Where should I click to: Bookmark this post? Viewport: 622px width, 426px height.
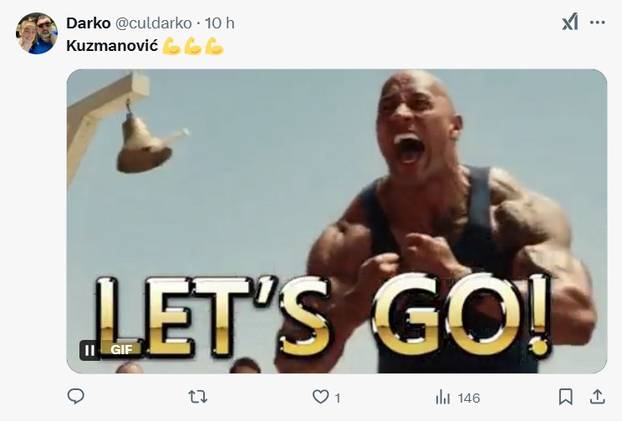coord(566,397)
